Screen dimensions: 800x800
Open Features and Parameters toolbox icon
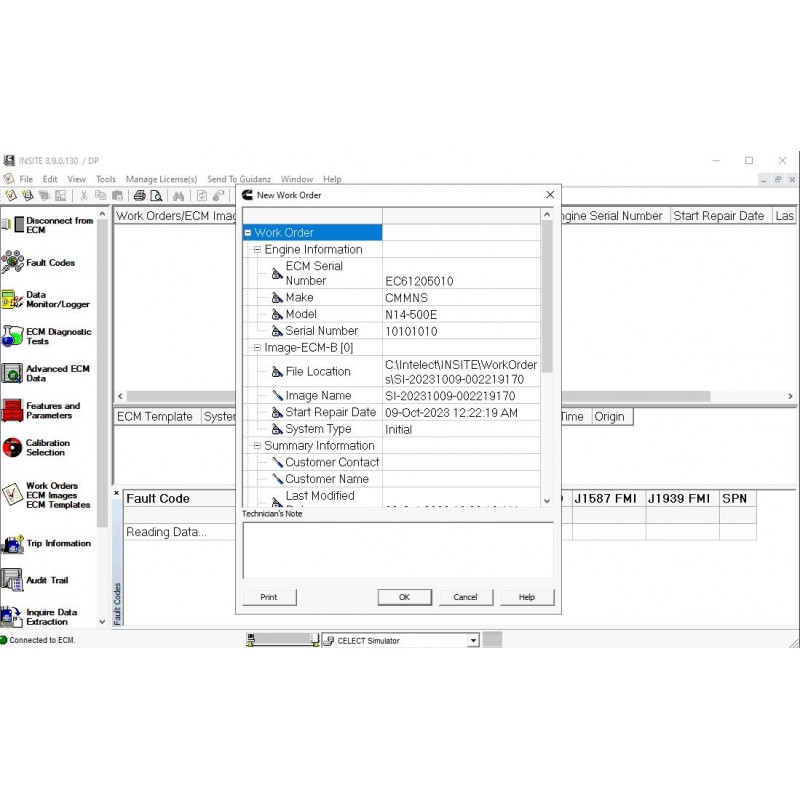coord(12,410)
